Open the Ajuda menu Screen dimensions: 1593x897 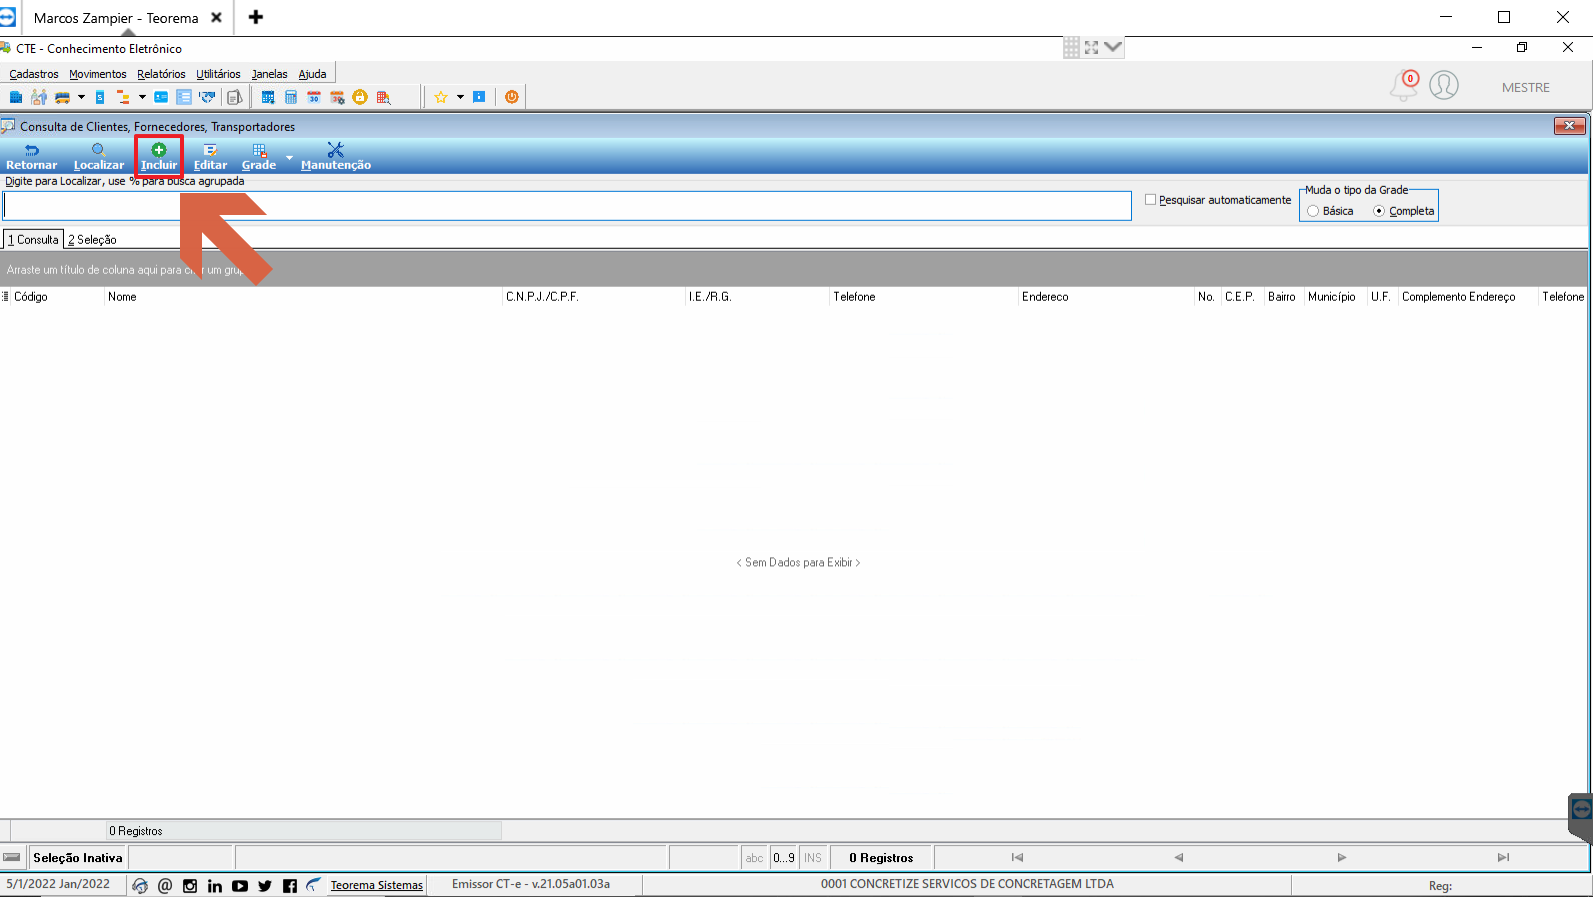pos(312,74)
